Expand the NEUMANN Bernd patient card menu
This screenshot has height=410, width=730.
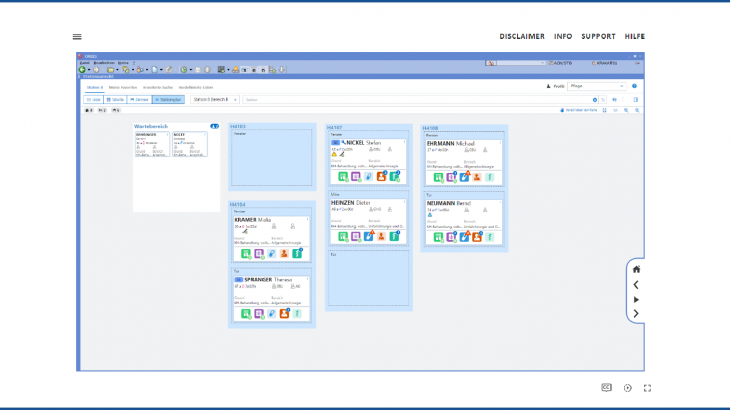[x=500, y=202]
